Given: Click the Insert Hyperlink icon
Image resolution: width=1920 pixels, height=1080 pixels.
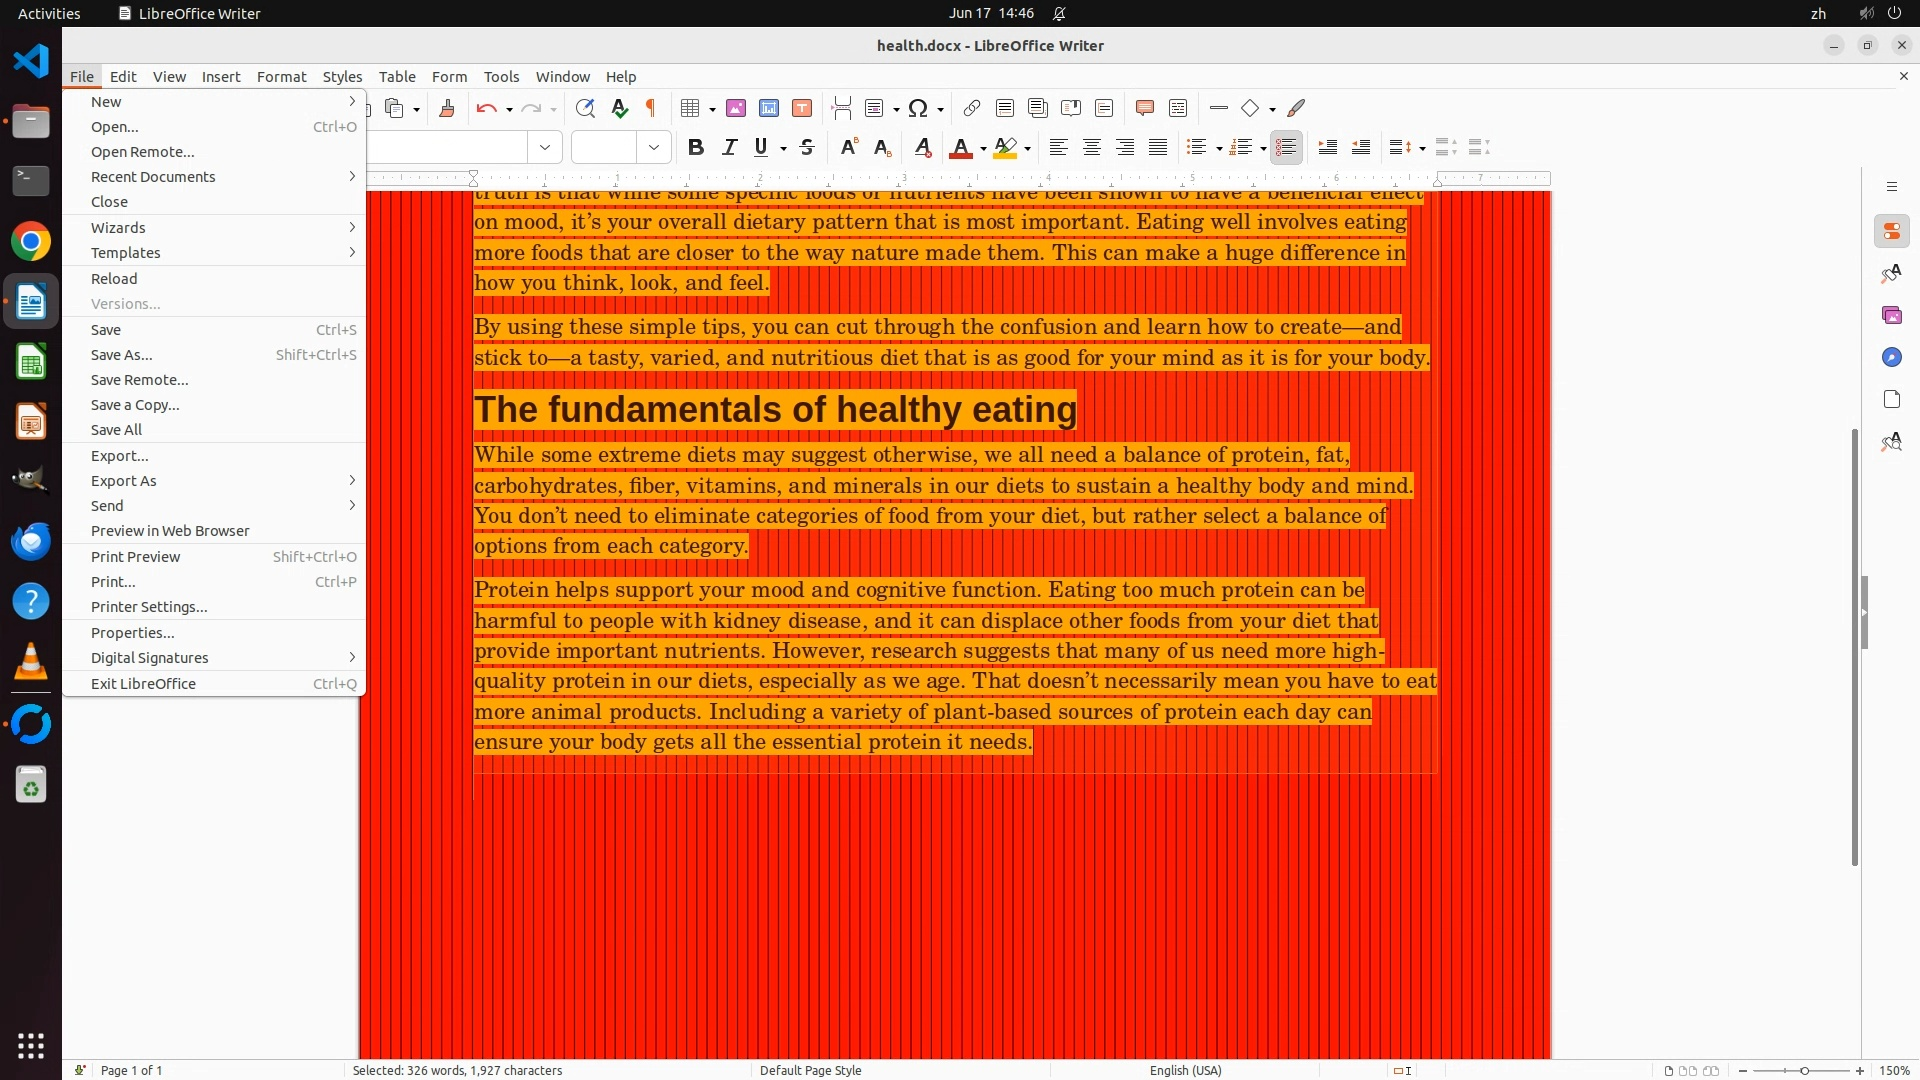Looking at the screenshot, I should tap(971, 108).
